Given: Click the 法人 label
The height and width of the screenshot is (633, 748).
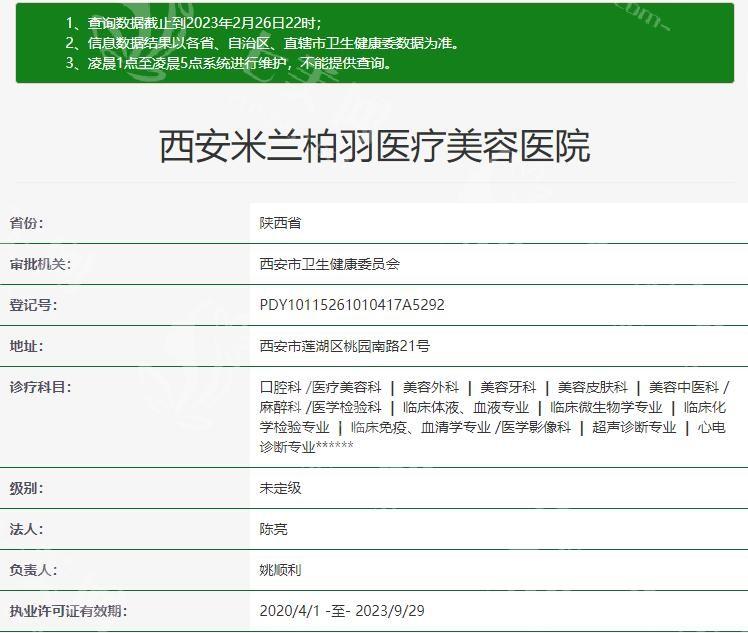Looking at the screenshot, I should [x=26, y=529].
